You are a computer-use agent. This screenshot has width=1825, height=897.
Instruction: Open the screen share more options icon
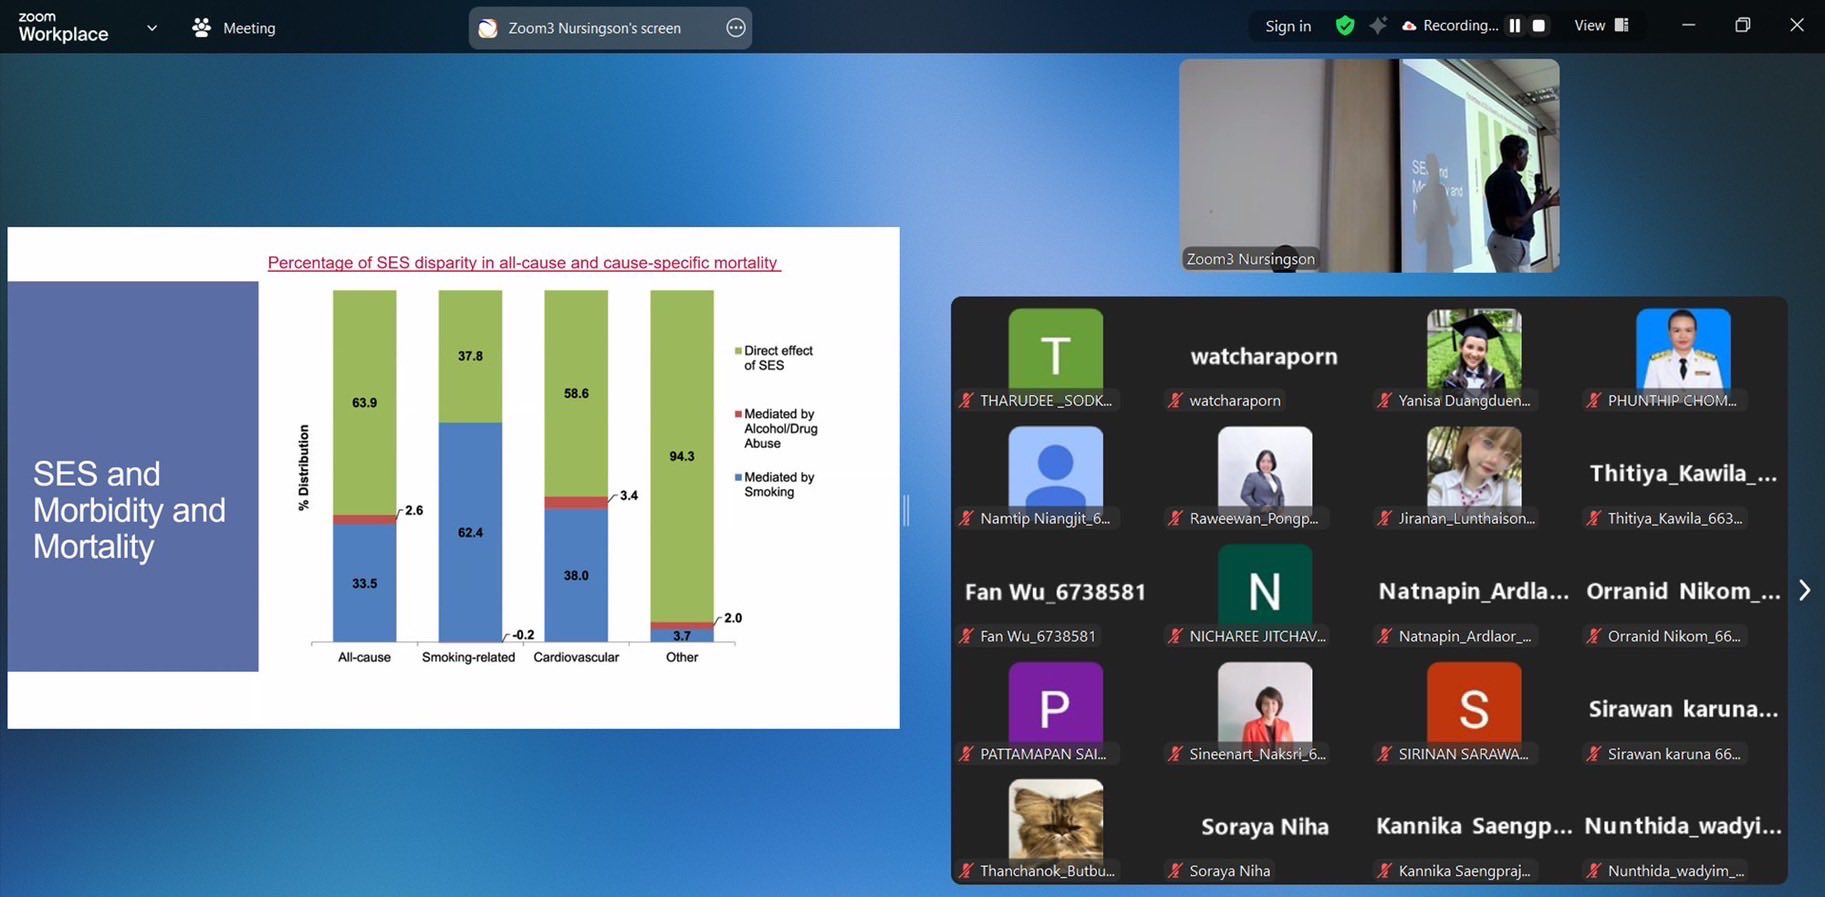[735, 28]
